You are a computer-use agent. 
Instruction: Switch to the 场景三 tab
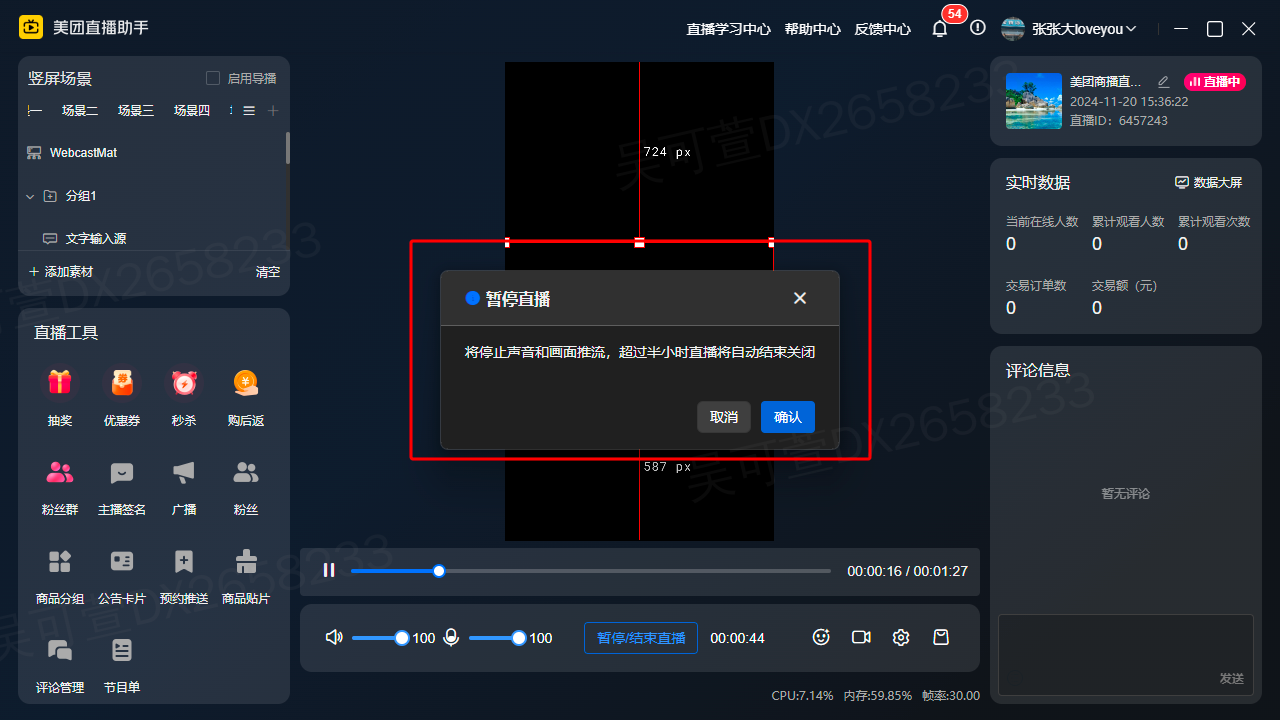(x=136, y=111)
